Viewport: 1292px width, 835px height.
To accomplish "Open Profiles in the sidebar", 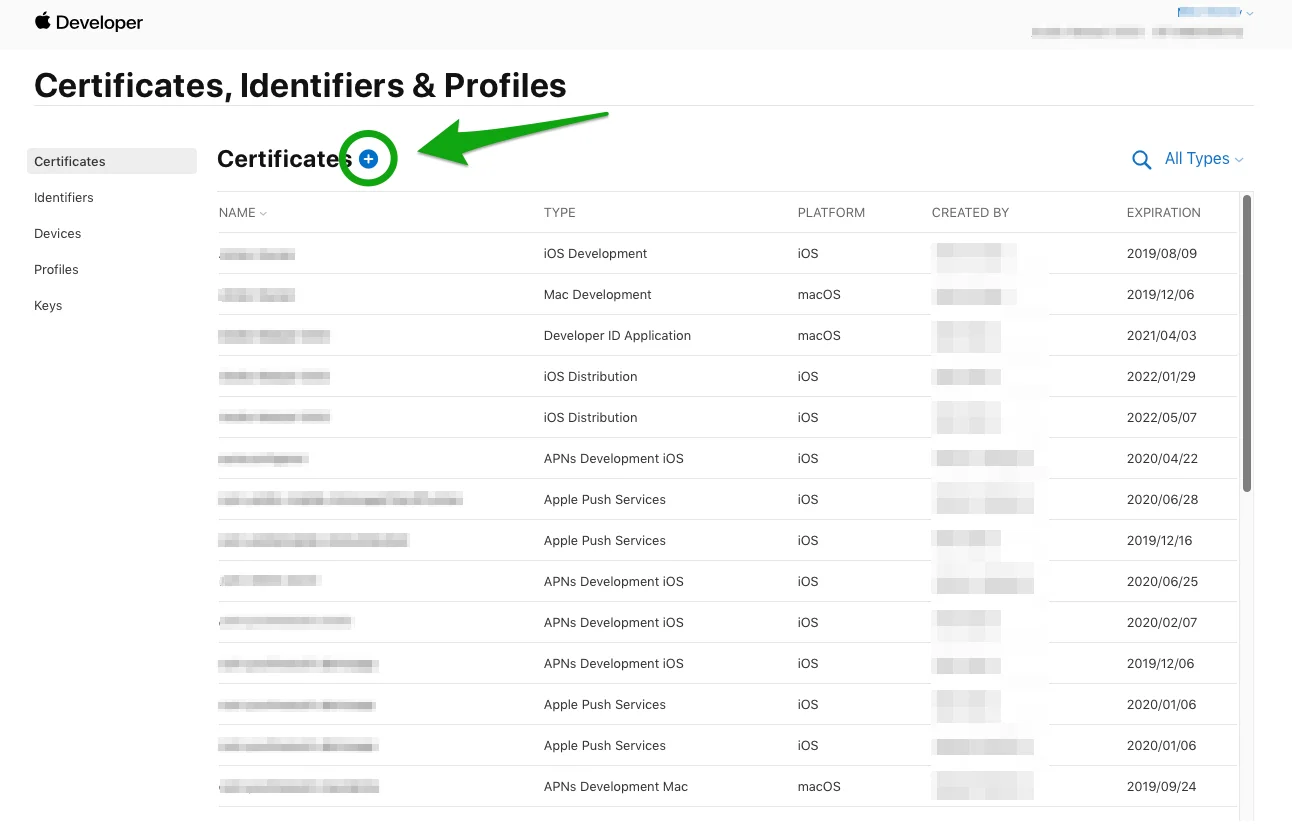I will [x=56, y=269].
